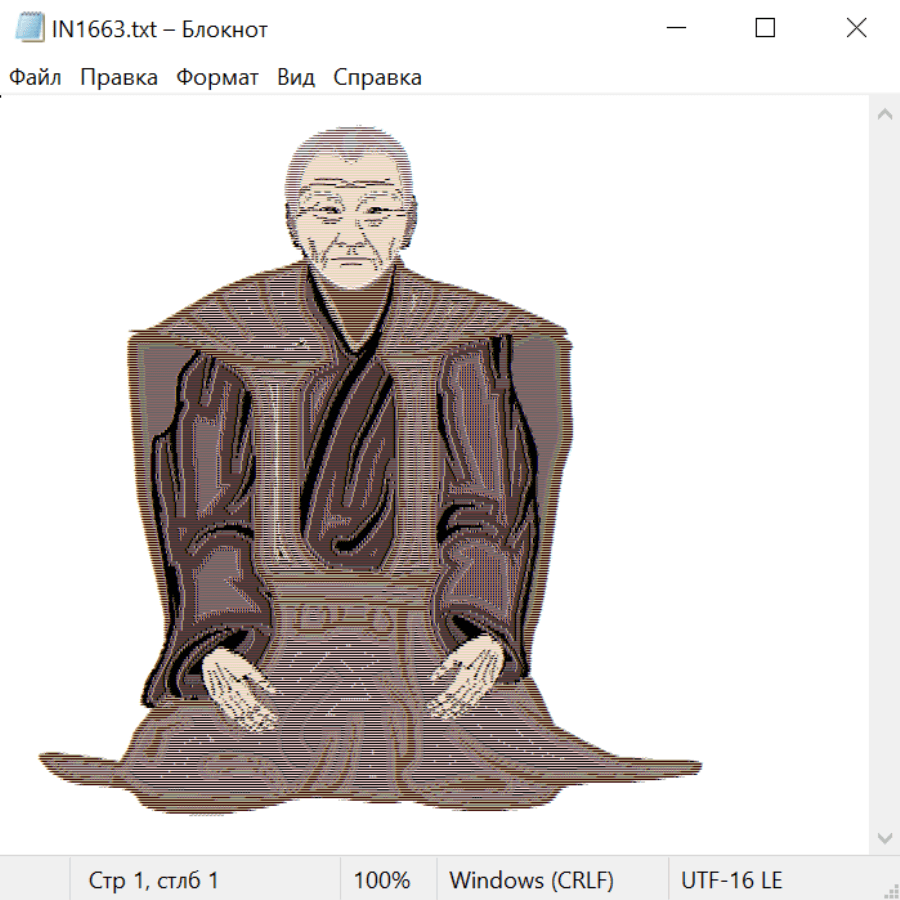Viewport: 900px width, 900px height.
Task: Open the Вид menu
Action: pos(296,78)
